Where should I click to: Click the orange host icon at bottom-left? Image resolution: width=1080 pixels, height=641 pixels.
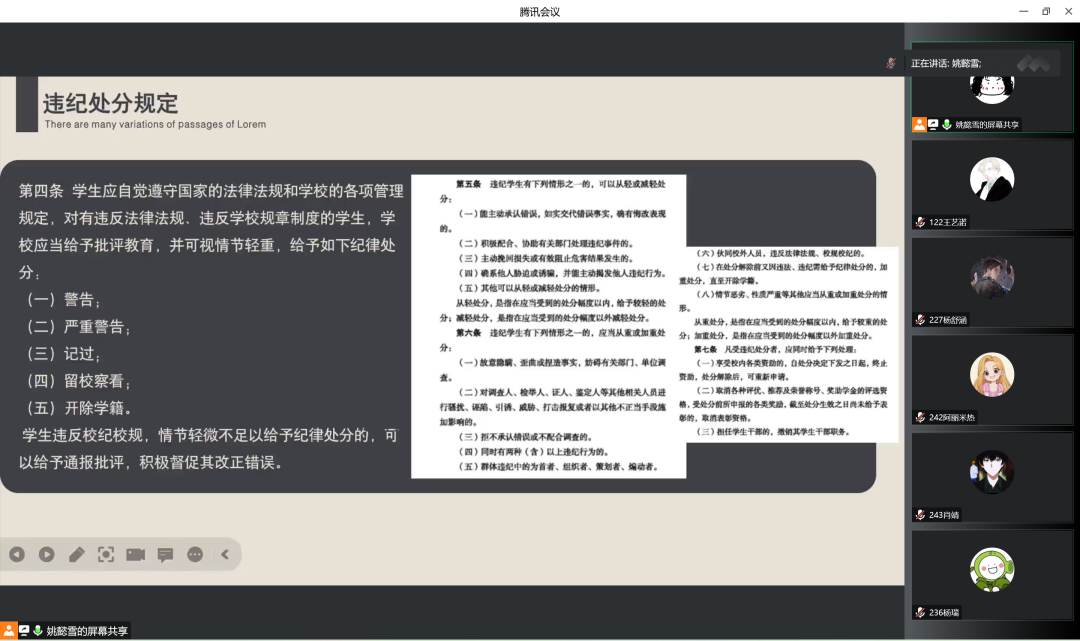point(8,631)
